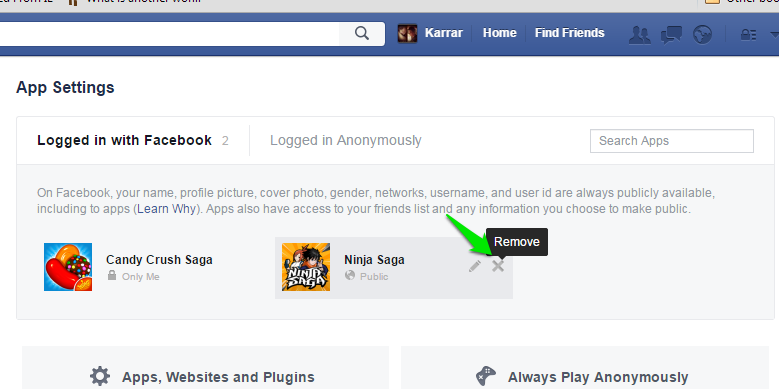The image size is (779, 389).
Task: Select the Candy Crush Saga name
Action: coord(159,260)
